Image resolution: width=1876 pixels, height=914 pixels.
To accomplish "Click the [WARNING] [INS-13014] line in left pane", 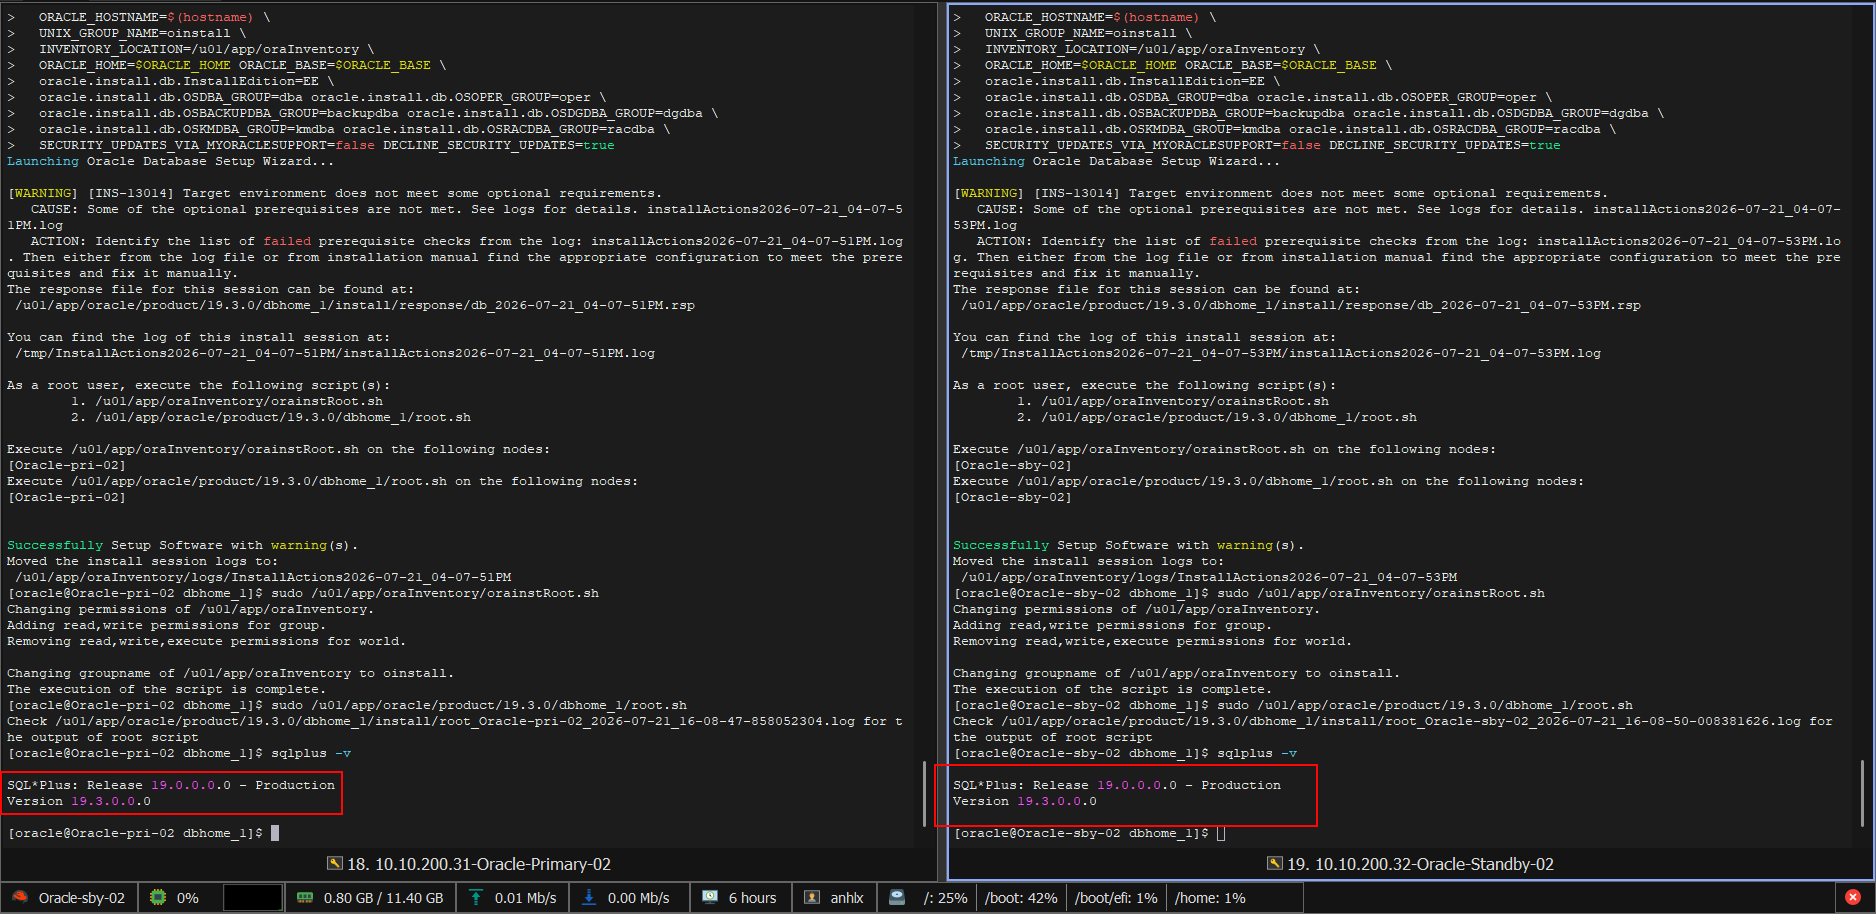I will click(x=333, y=193).
